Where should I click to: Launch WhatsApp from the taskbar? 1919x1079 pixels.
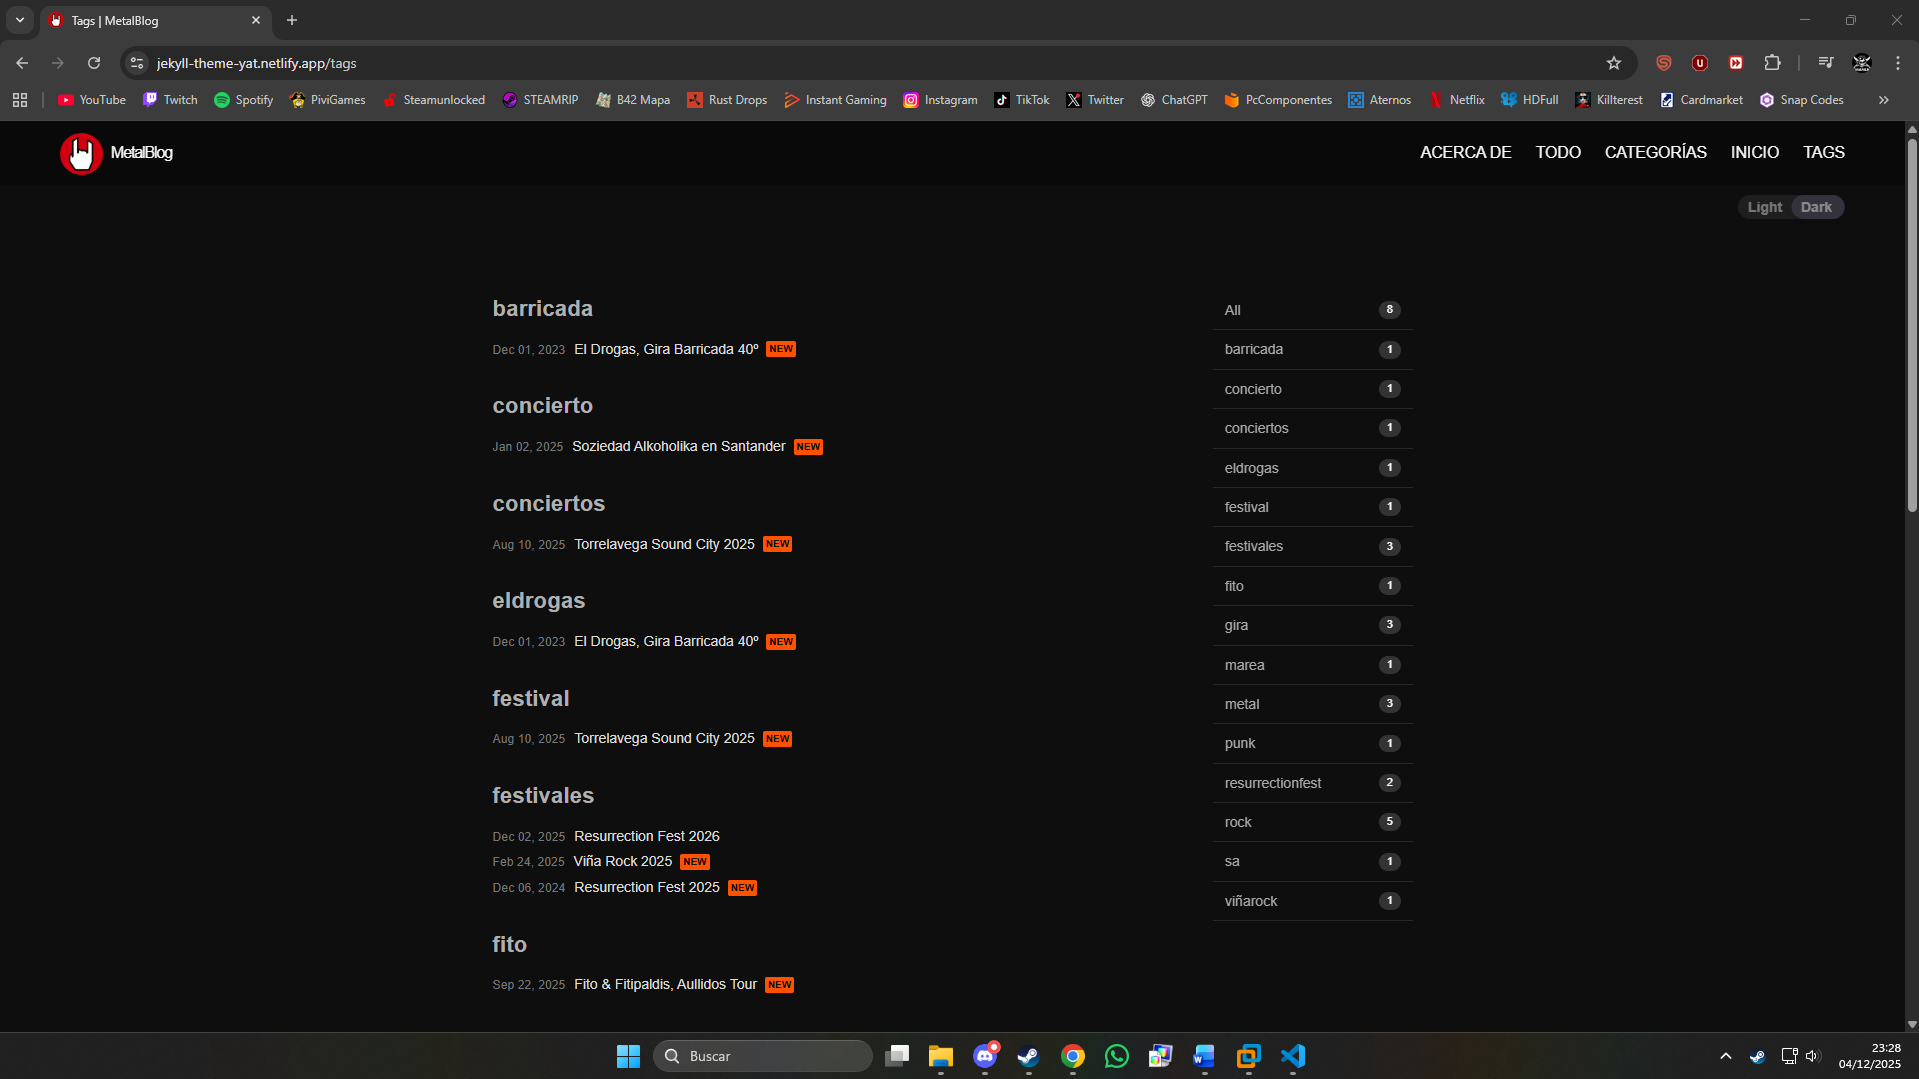click(1116, 1056)
